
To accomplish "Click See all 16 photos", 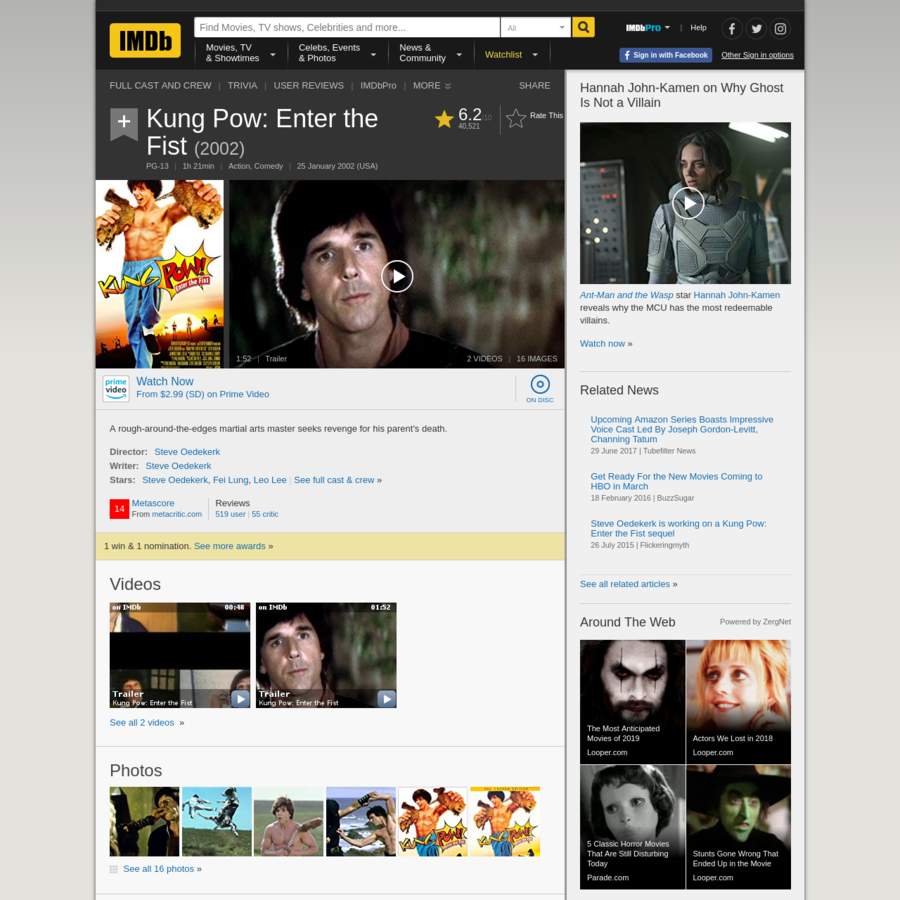I will point(158,869).
